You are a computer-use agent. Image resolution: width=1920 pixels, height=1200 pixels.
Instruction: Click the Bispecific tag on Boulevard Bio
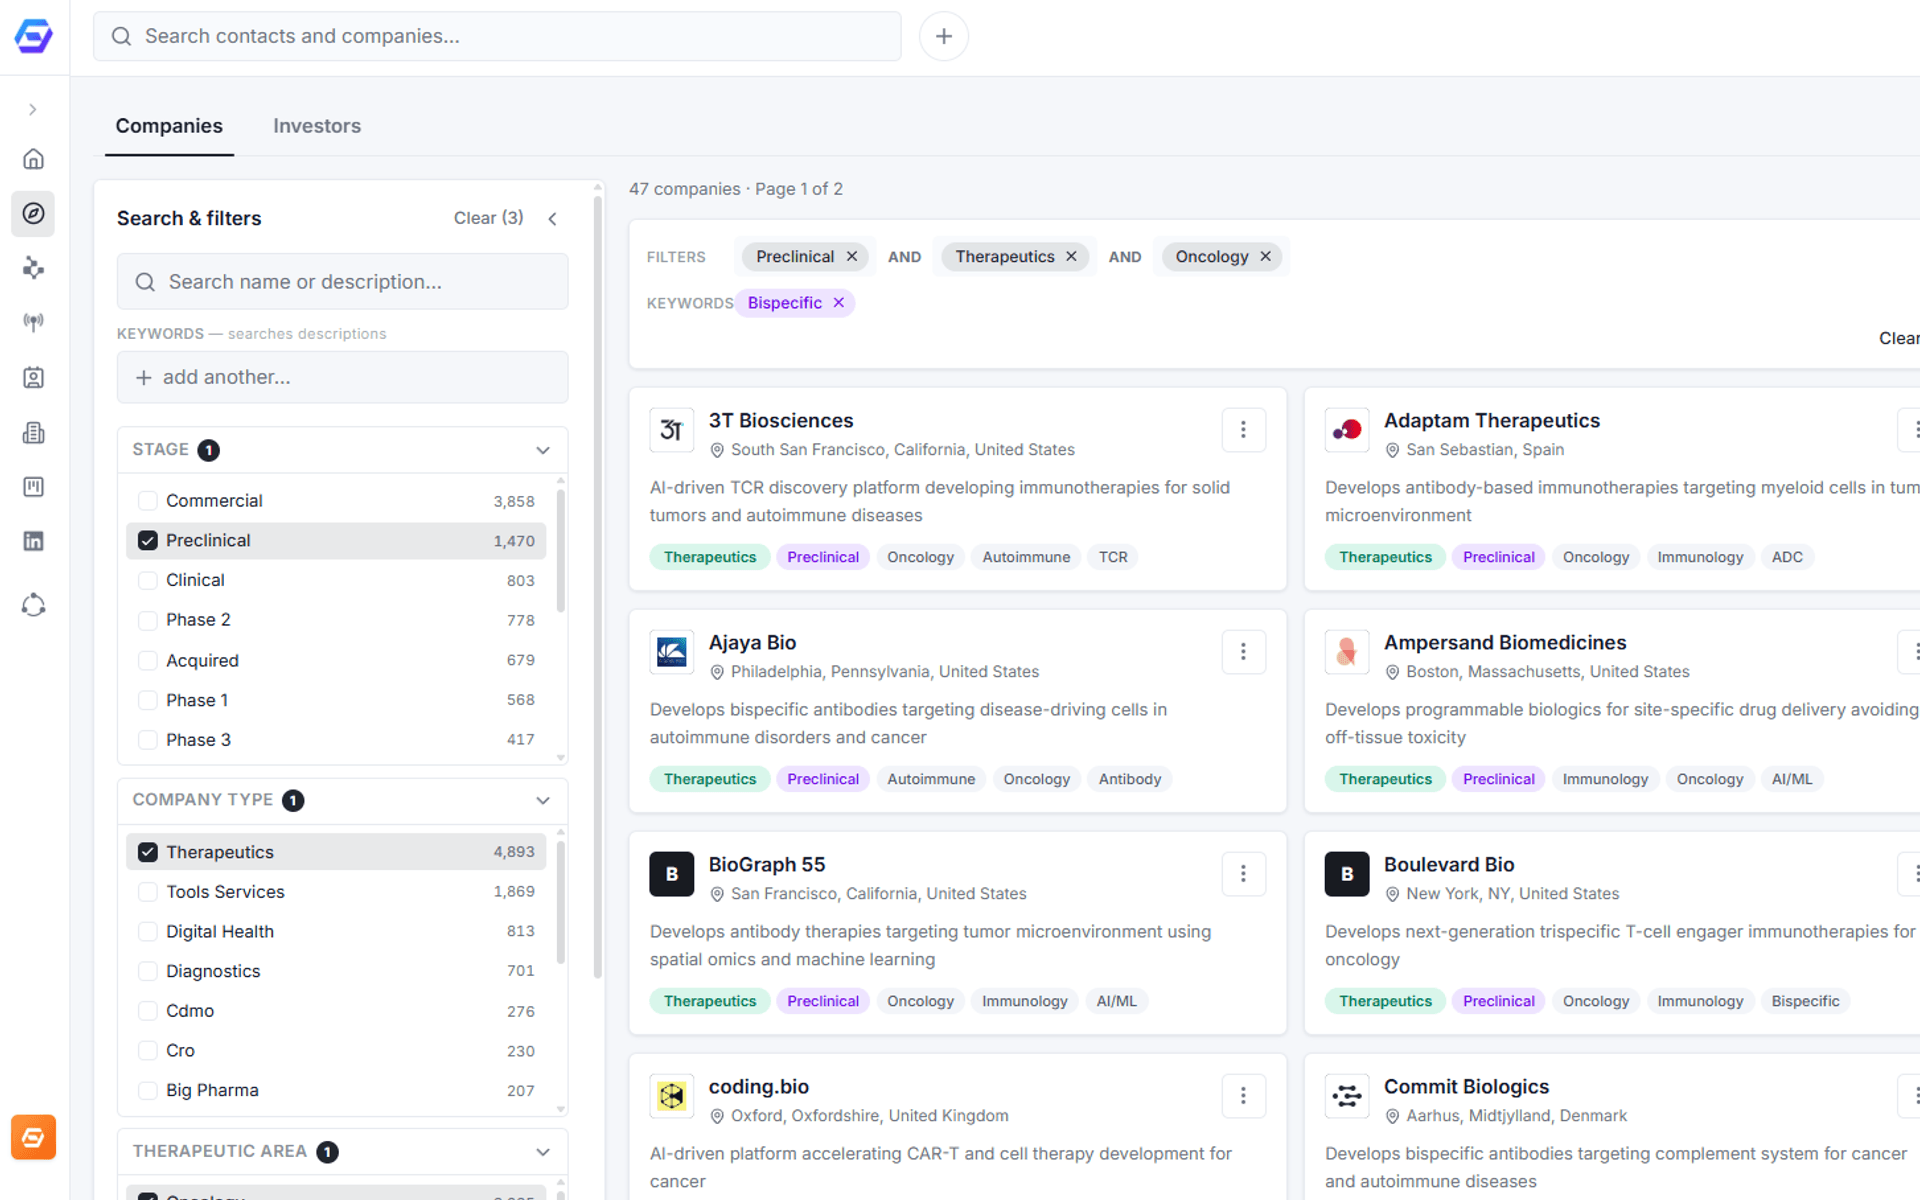coord(1805,1001)
